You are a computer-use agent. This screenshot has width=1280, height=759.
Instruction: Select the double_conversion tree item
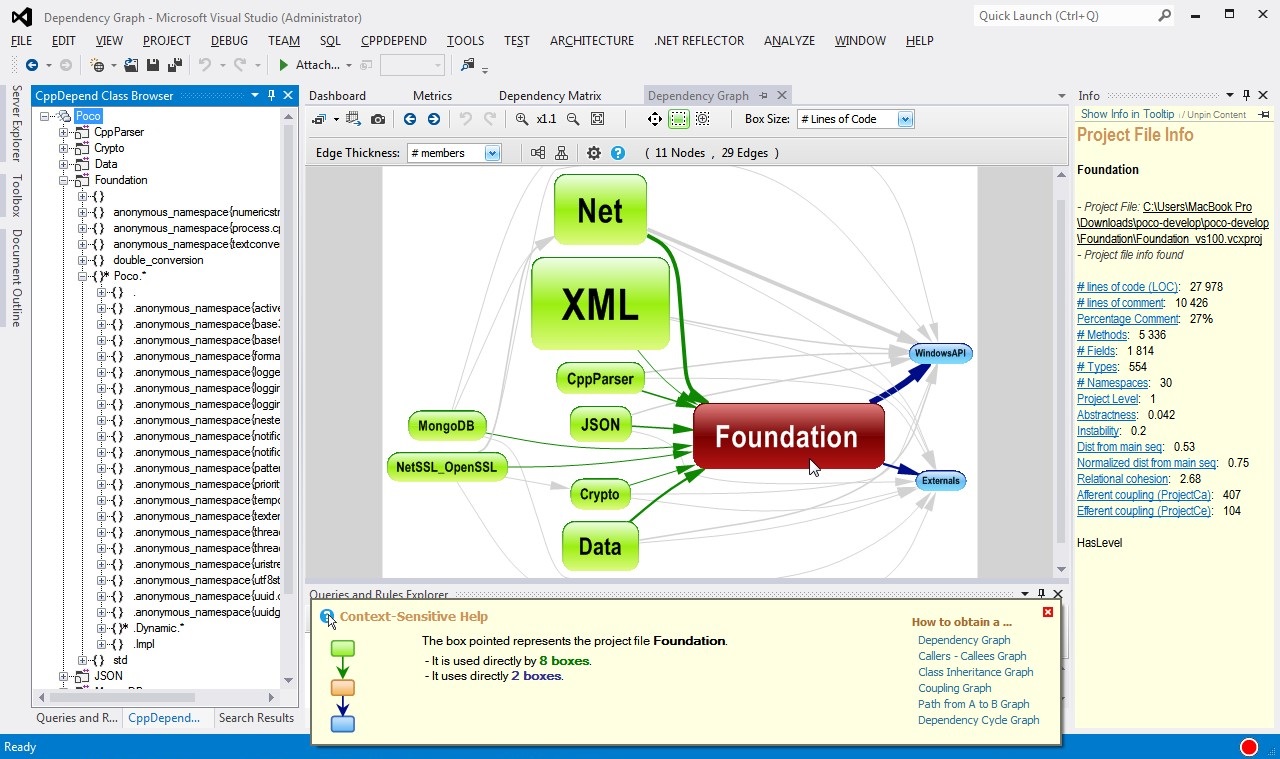pos(158,260)
